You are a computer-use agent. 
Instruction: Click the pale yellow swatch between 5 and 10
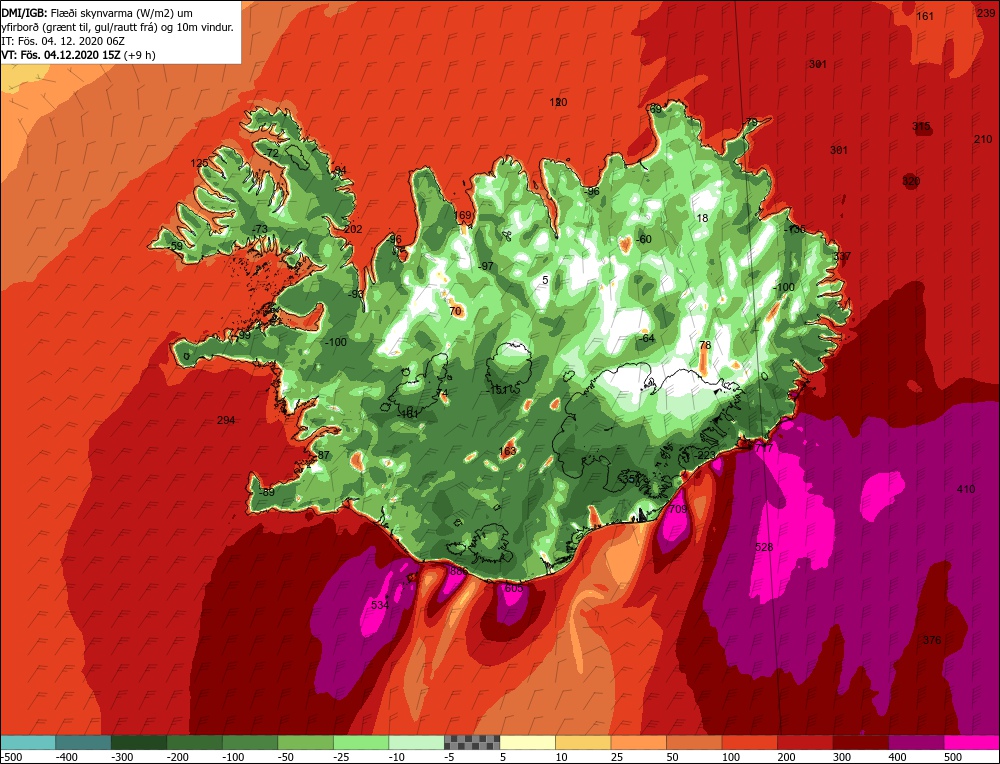(x=527, y=742)
